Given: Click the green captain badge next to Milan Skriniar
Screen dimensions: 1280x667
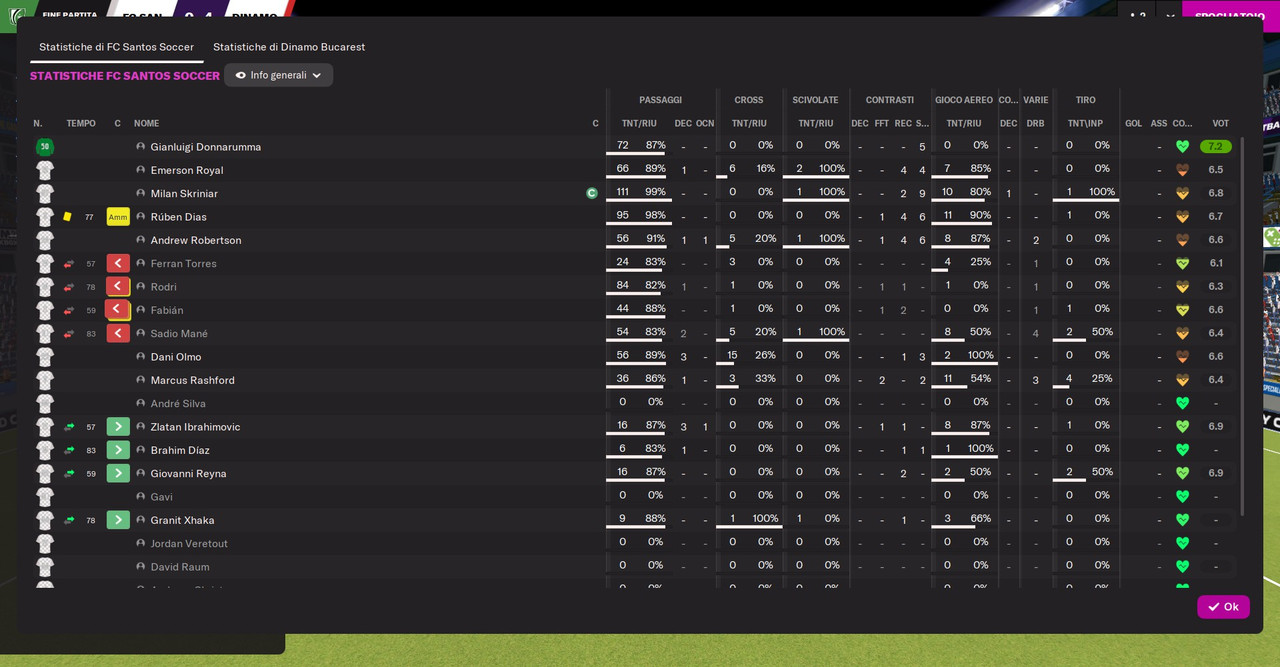Looking at the screenshot, I should coord(592,193).
